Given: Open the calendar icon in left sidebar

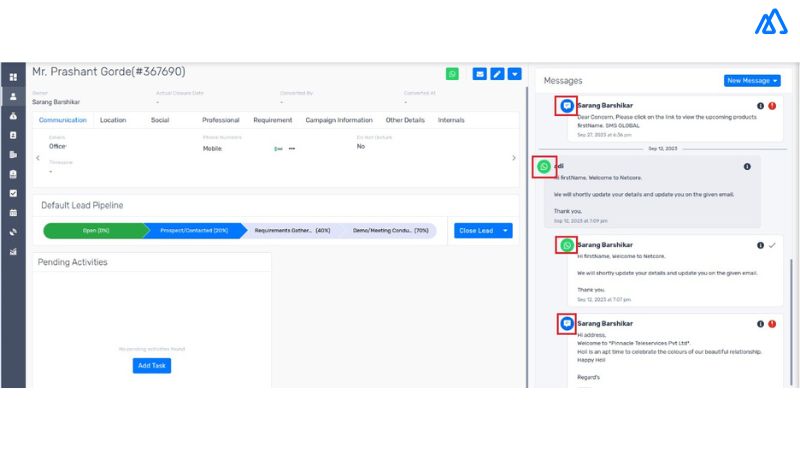Looking at the screenshot, I should point(13,213).
